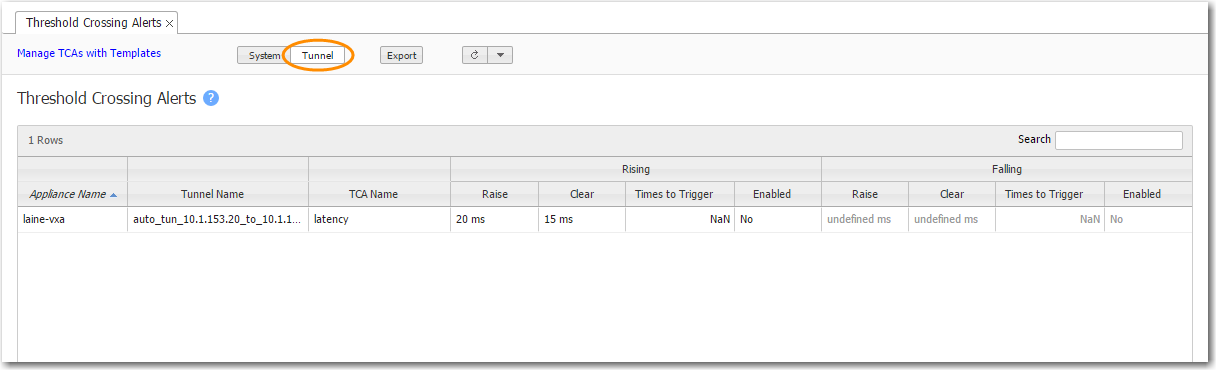Image resolution: width=1216 pixels, height=370 pixels.
Task: Sort by Appliance Name column
Action: coord(73,194)
